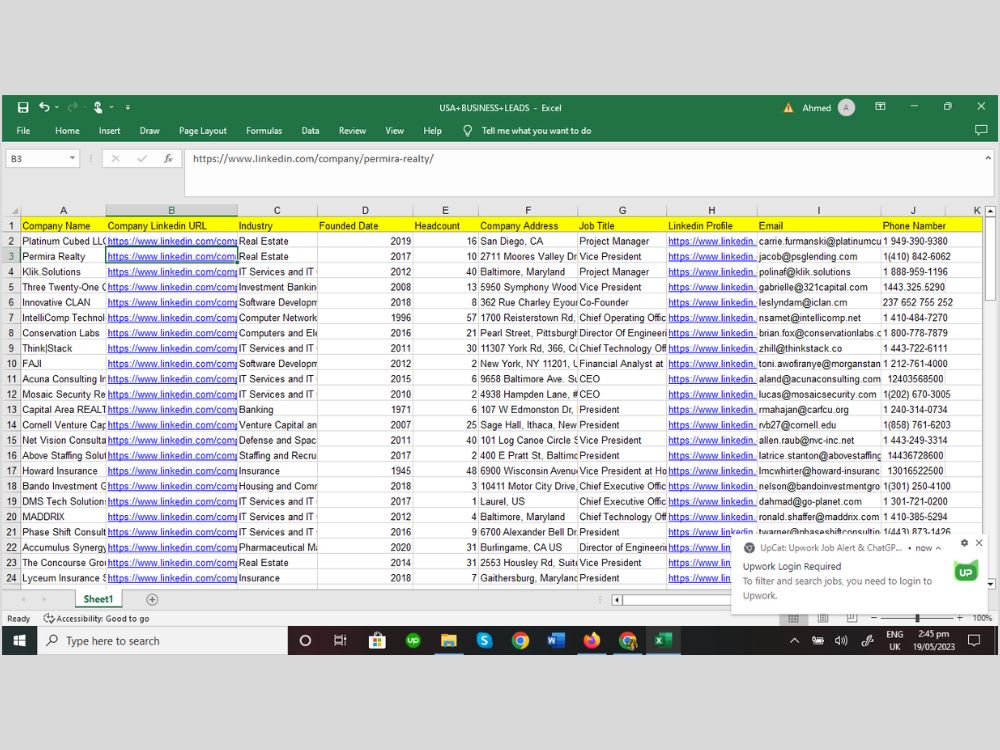Open Ahmed account avatar

(x=846, y=108)
